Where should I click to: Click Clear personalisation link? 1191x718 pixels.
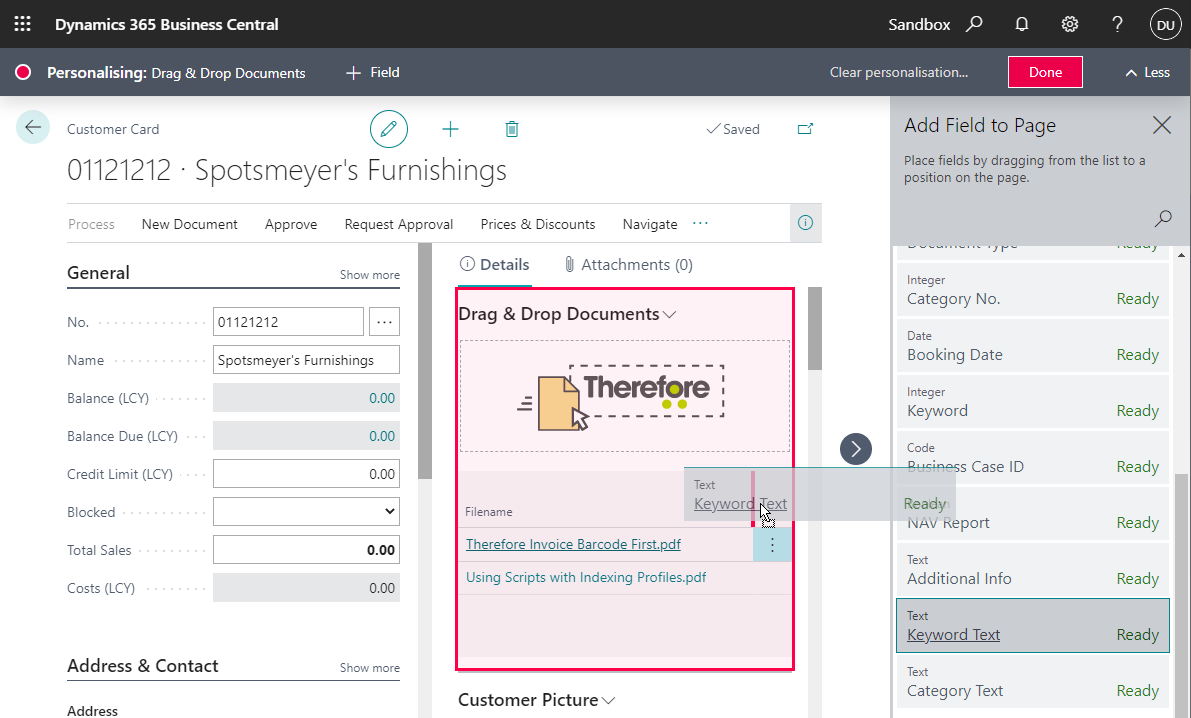(x=899, y=72)
